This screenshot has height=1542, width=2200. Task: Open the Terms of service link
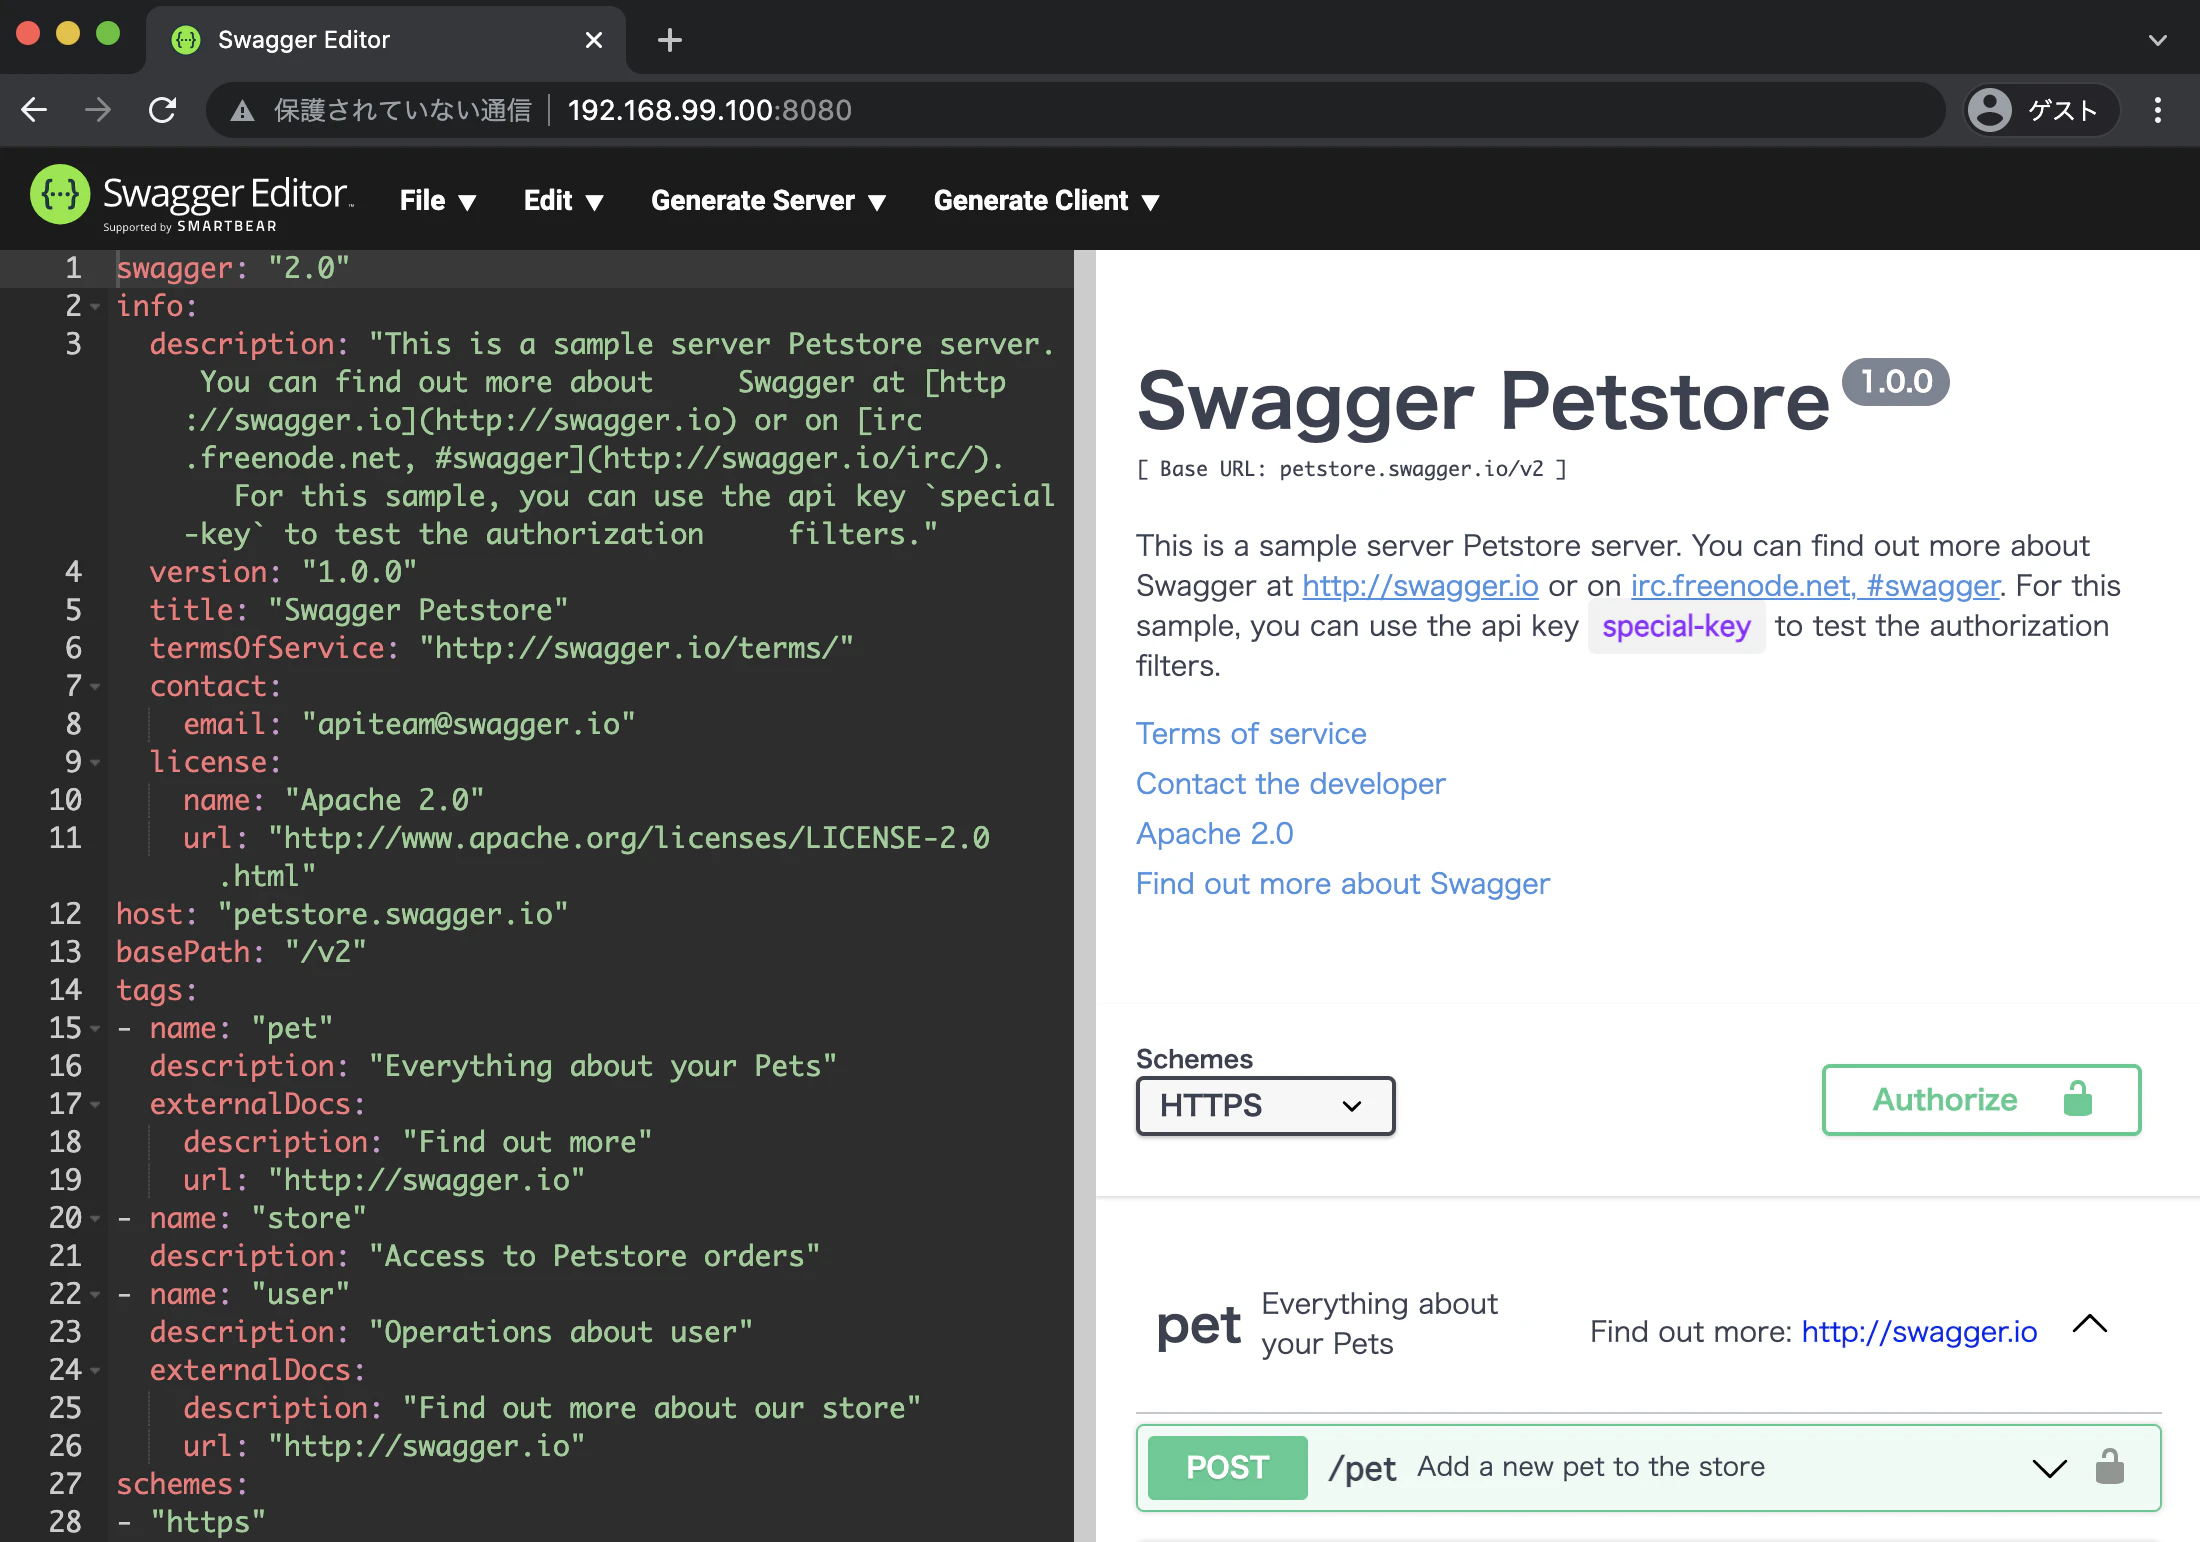[x=1251, y=733]
